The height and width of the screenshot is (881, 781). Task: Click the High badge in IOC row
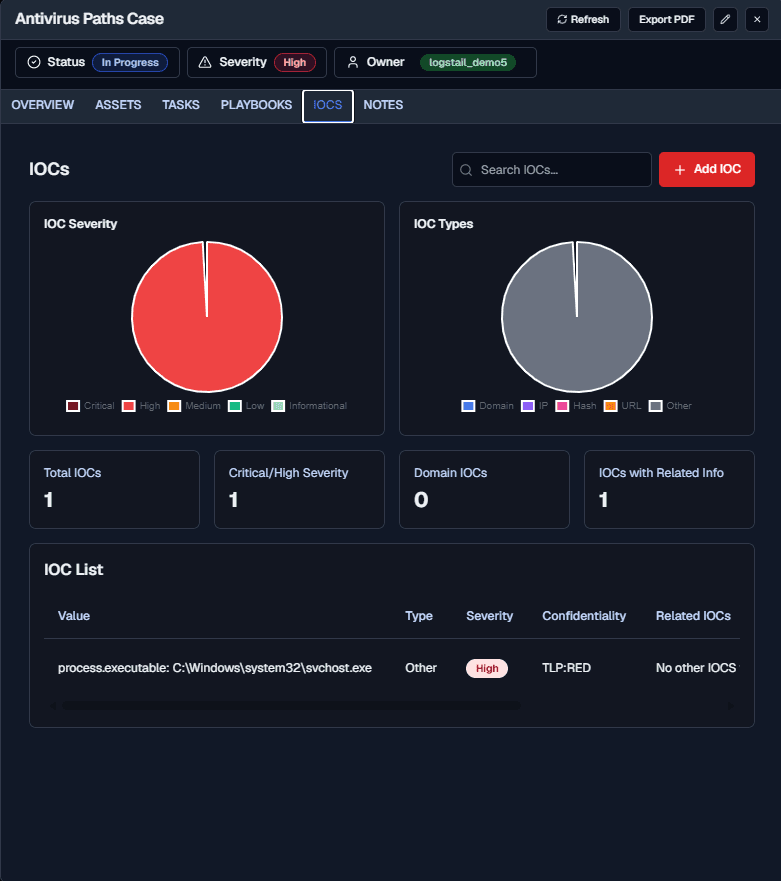(x=487, y=668)
